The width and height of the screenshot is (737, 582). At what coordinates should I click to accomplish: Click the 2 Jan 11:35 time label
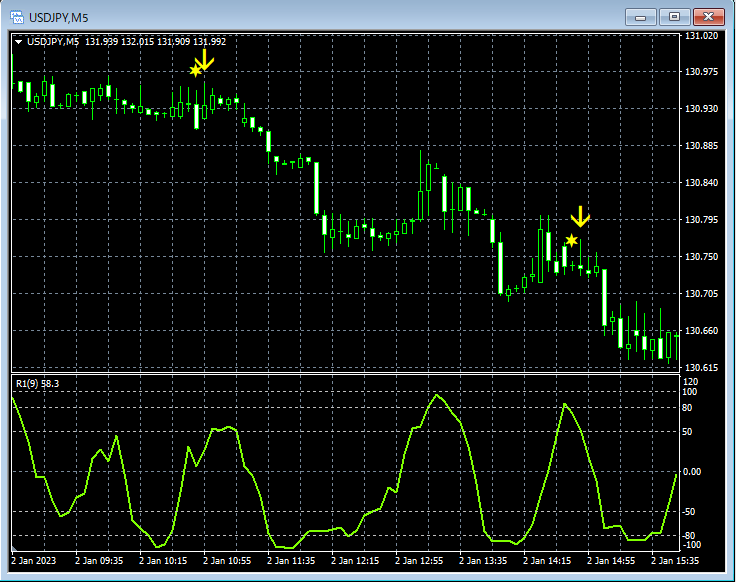tap(291, 561)
